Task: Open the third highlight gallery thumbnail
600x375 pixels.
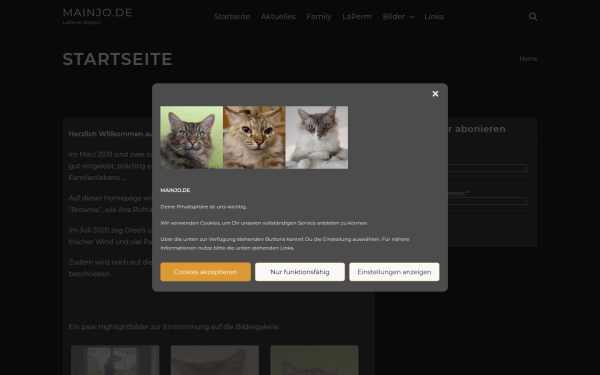Action: tap(314, 360)
